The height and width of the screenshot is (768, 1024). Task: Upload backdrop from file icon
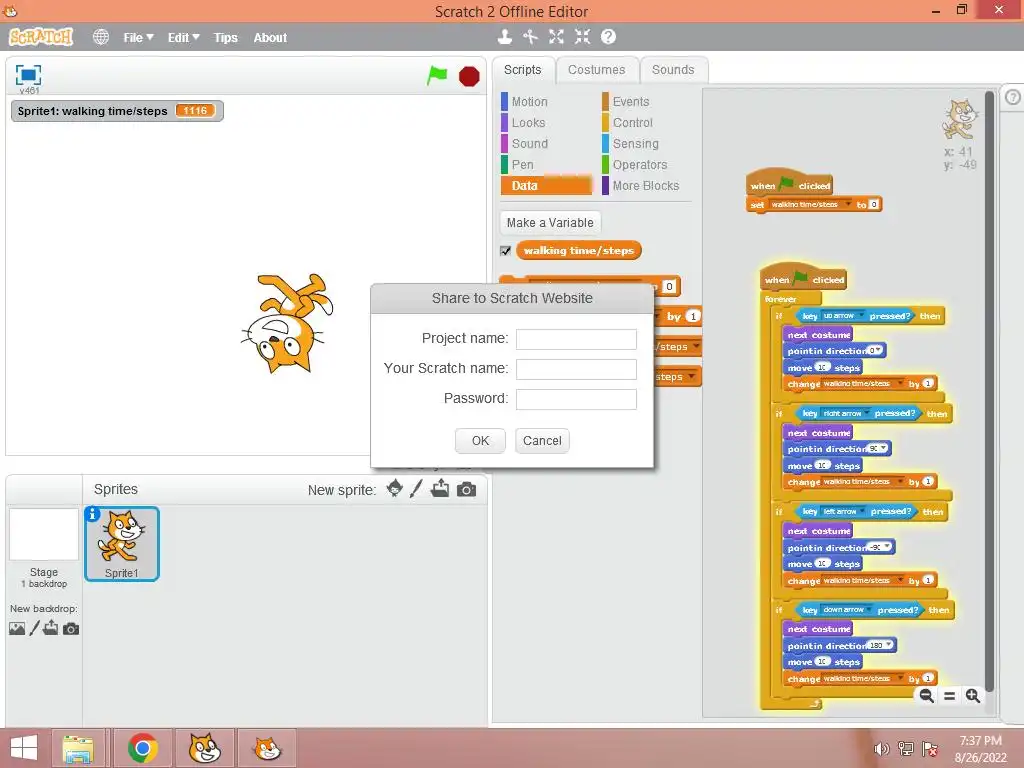pos(51,628)
